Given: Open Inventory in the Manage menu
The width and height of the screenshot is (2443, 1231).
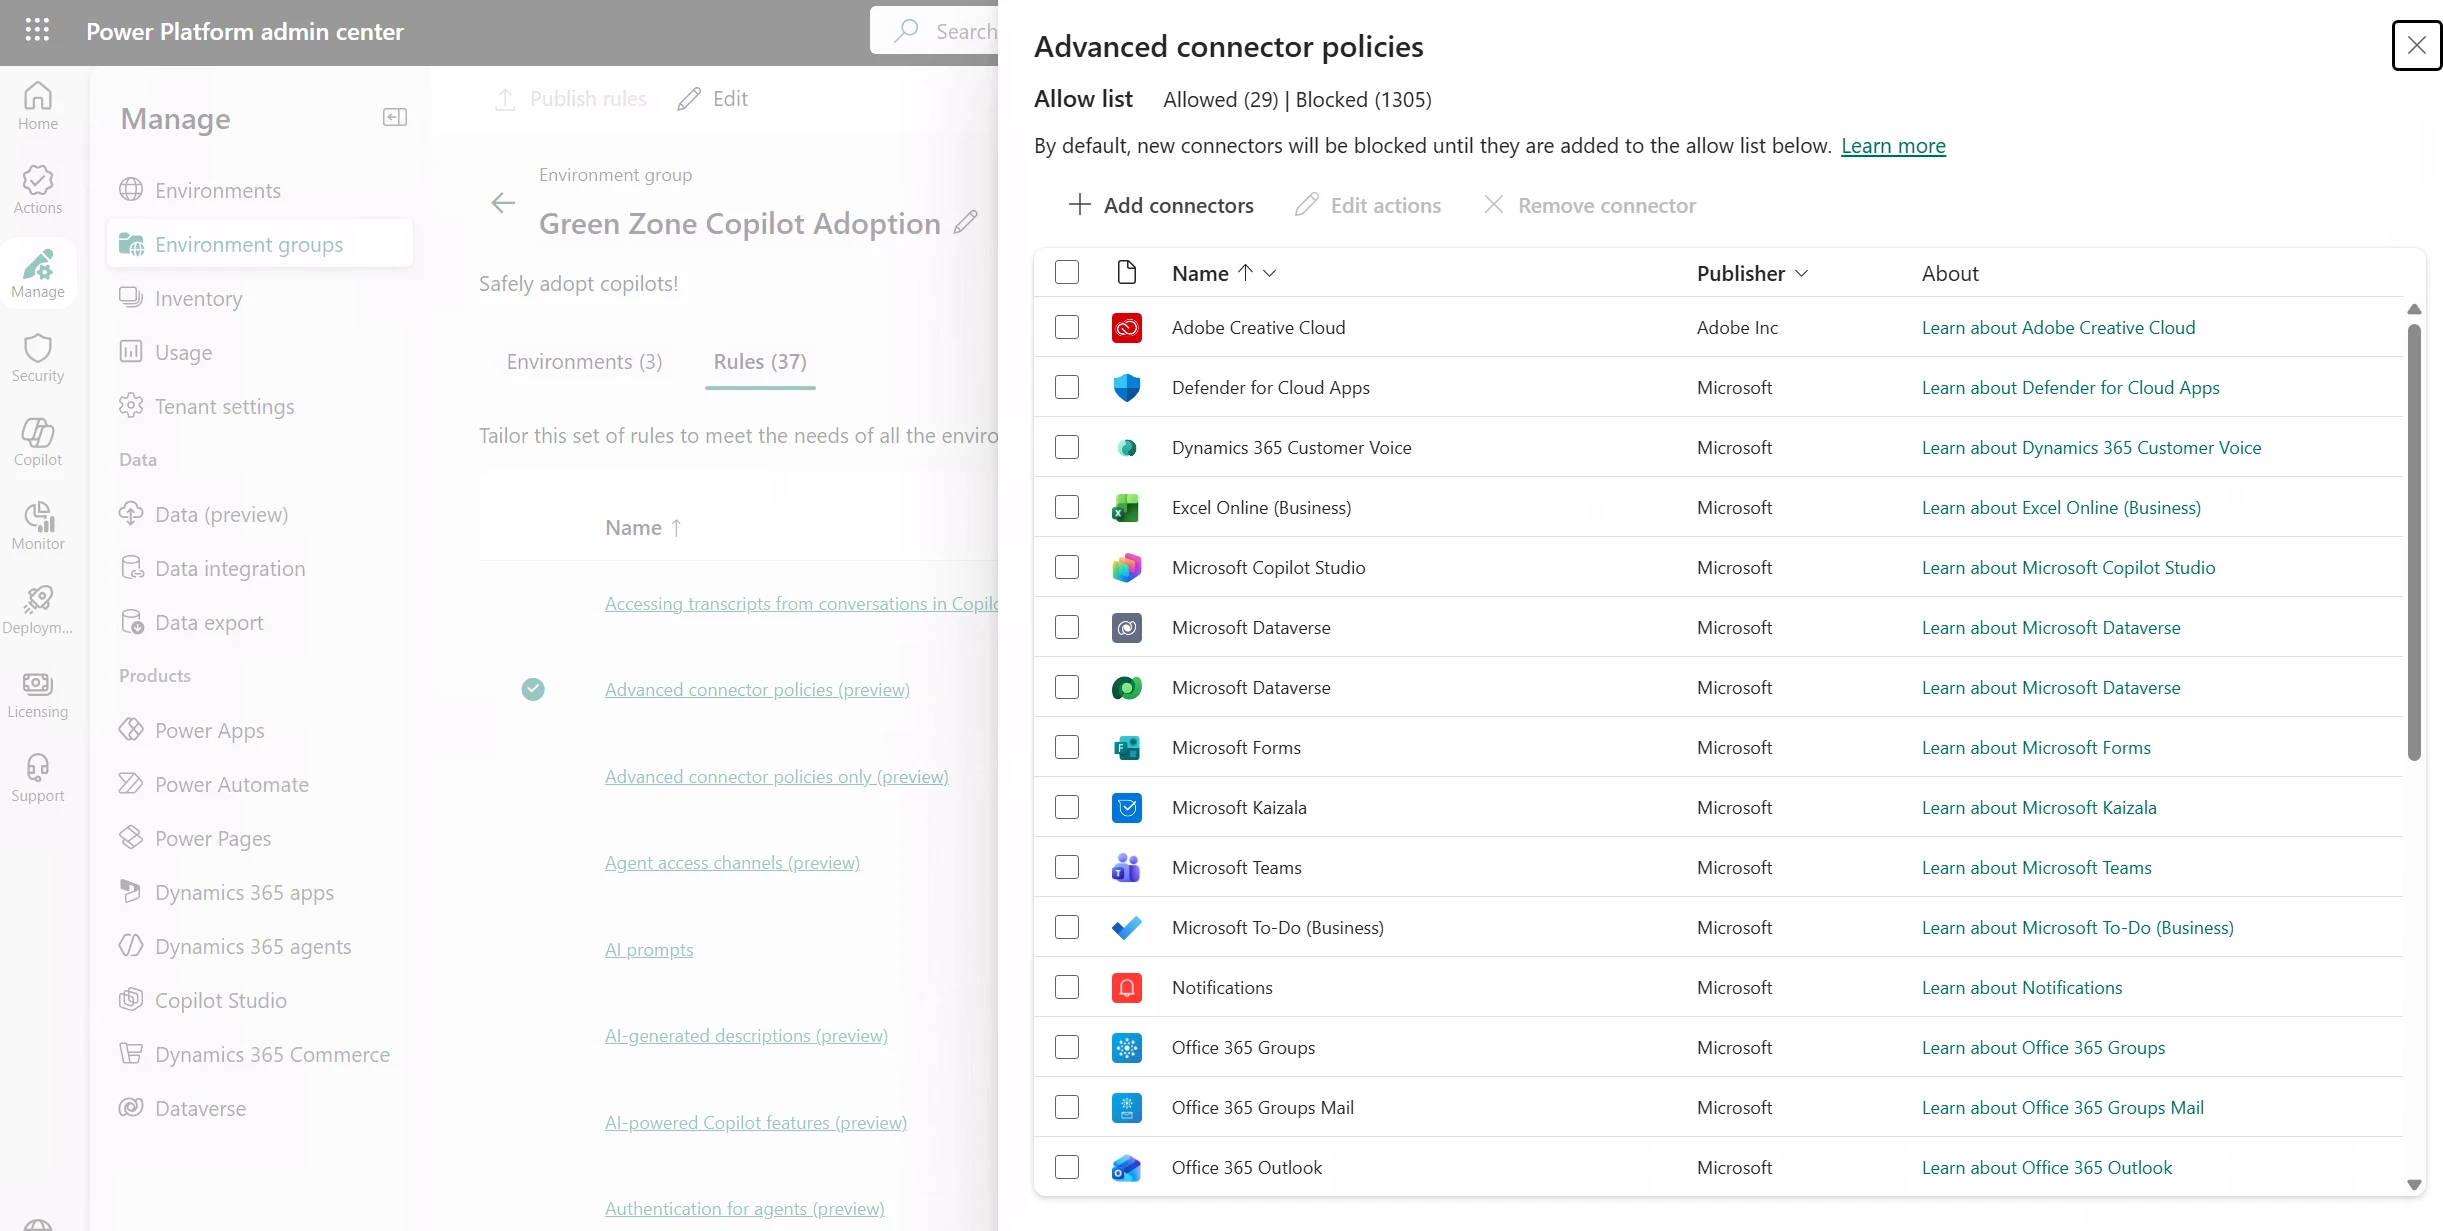Looking at the screenshot, I should [x=260, y=298].
